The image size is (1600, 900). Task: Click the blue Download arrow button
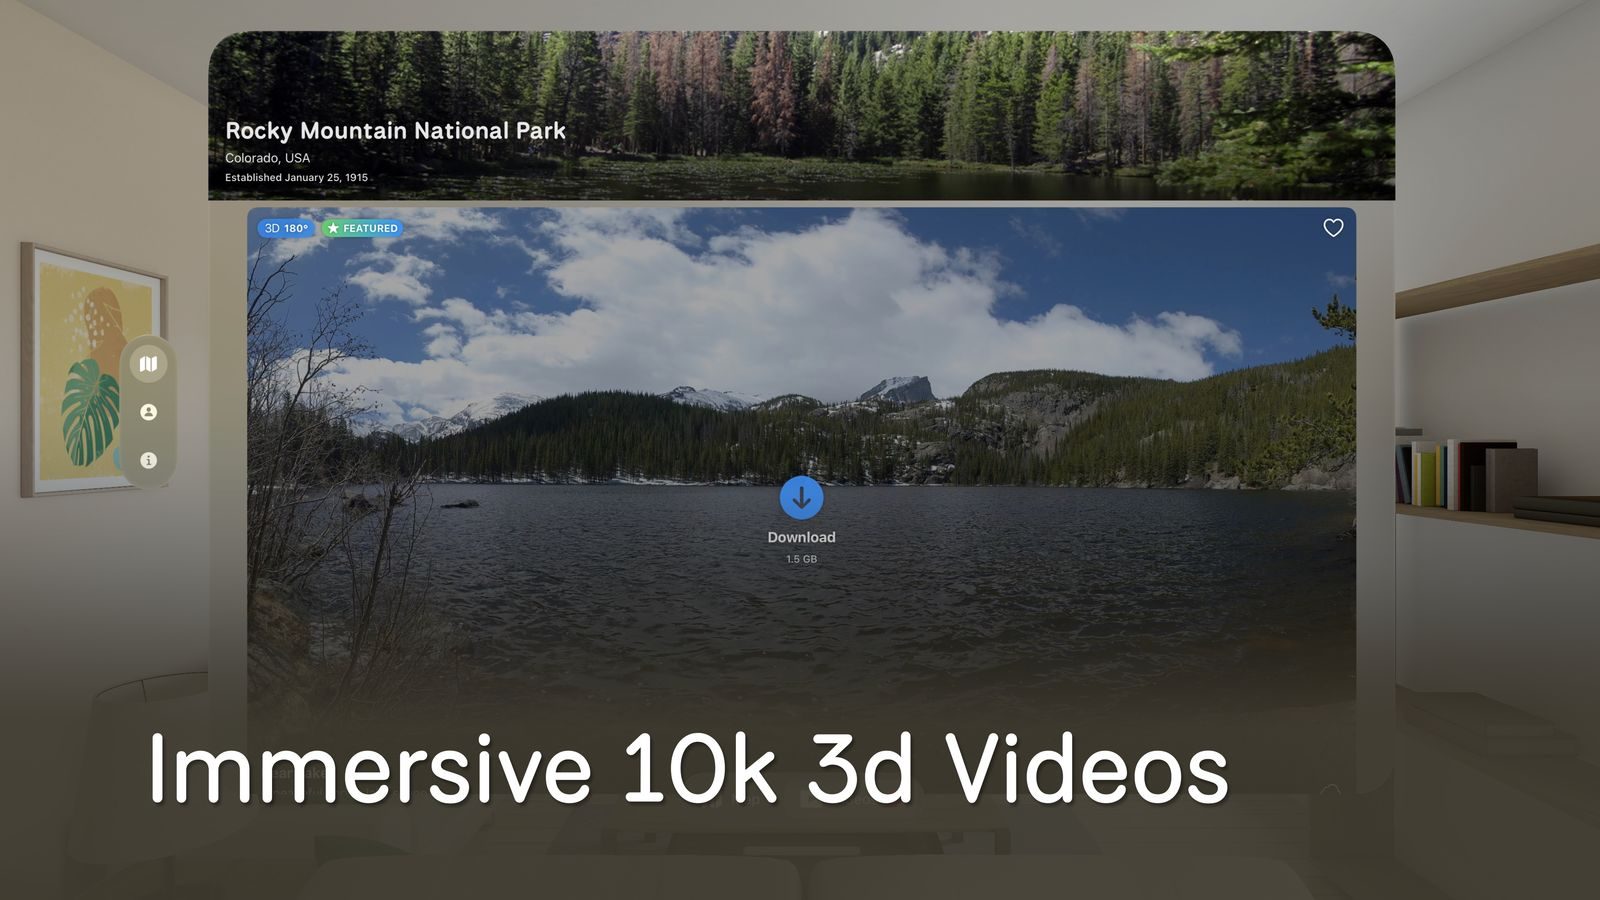(x=801, y=497)
